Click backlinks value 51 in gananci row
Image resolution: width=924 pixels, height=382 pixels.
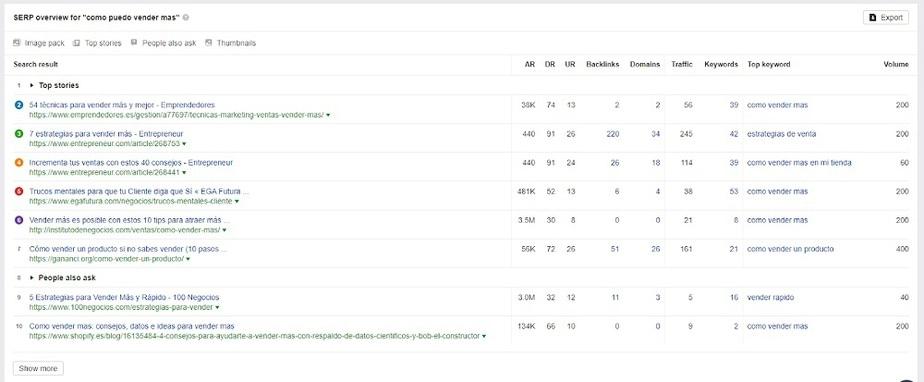tap(615, 249)
